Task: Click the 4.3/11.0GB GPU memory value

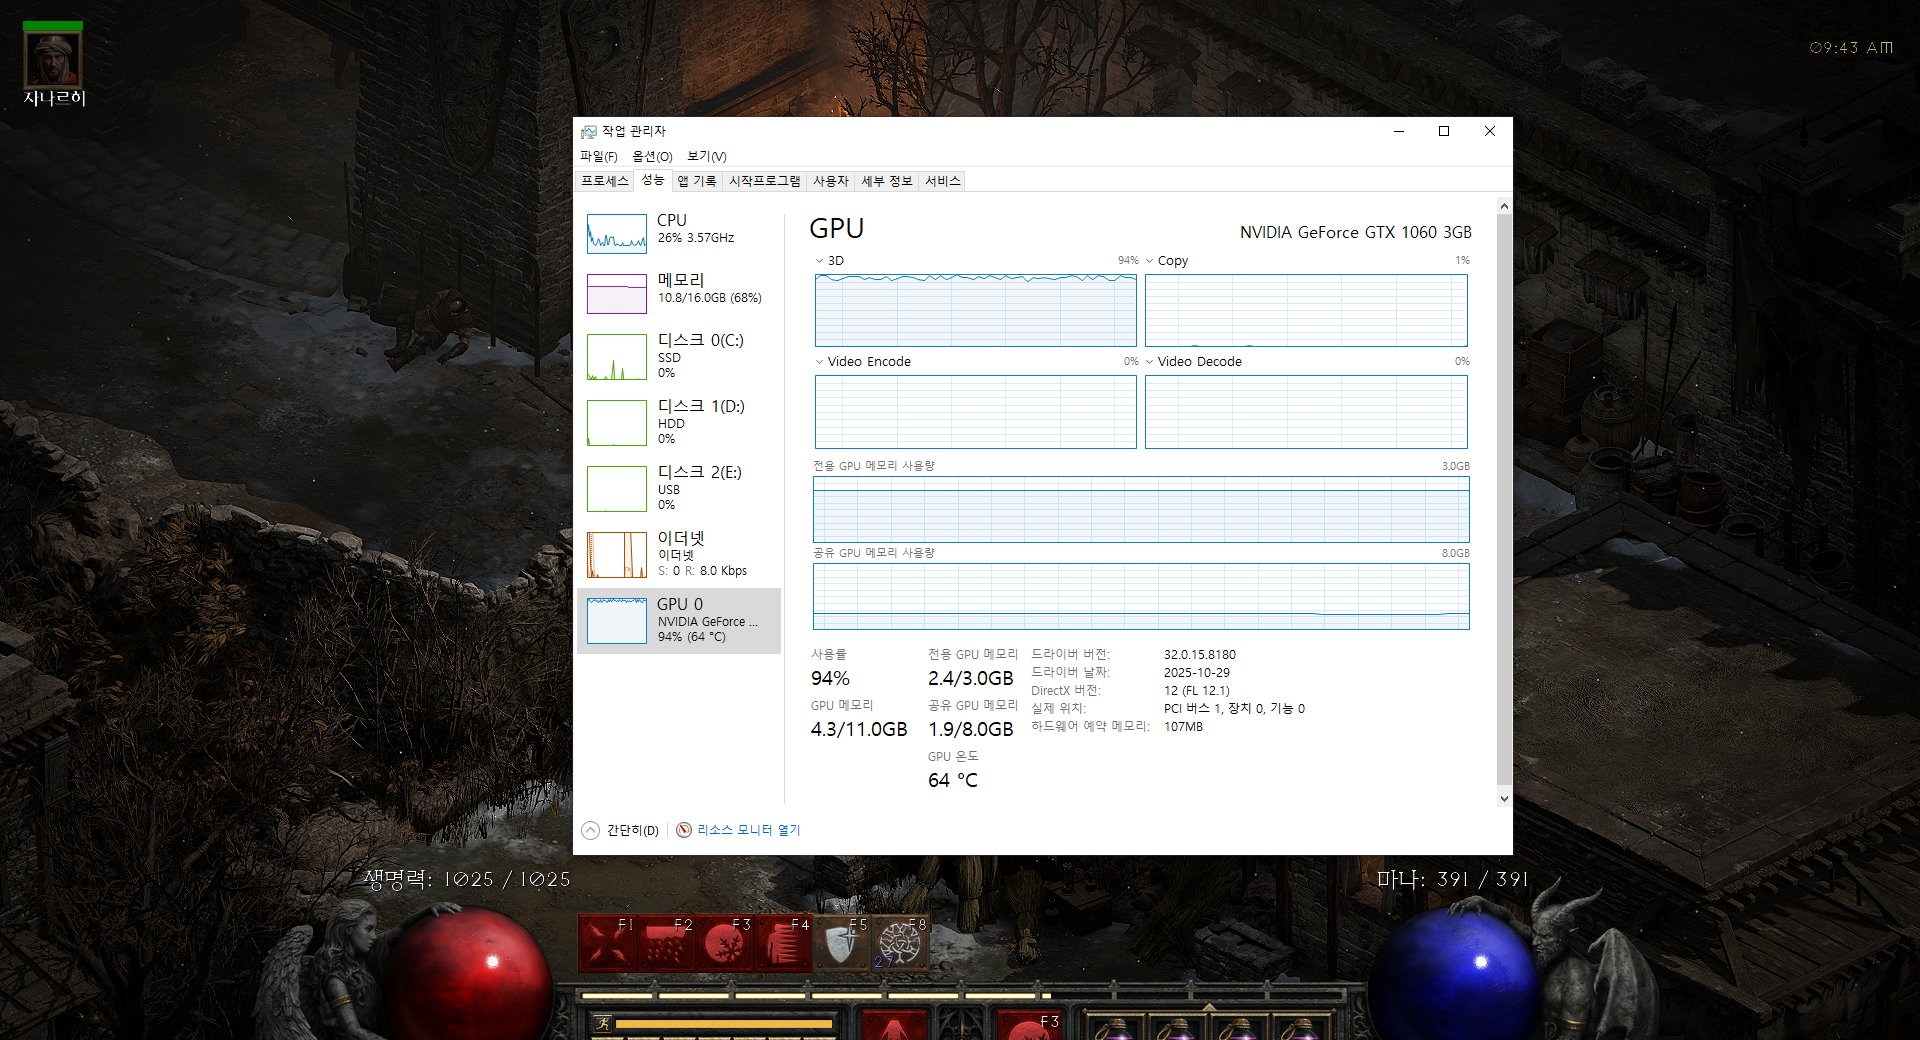Action: pos(859,730)
